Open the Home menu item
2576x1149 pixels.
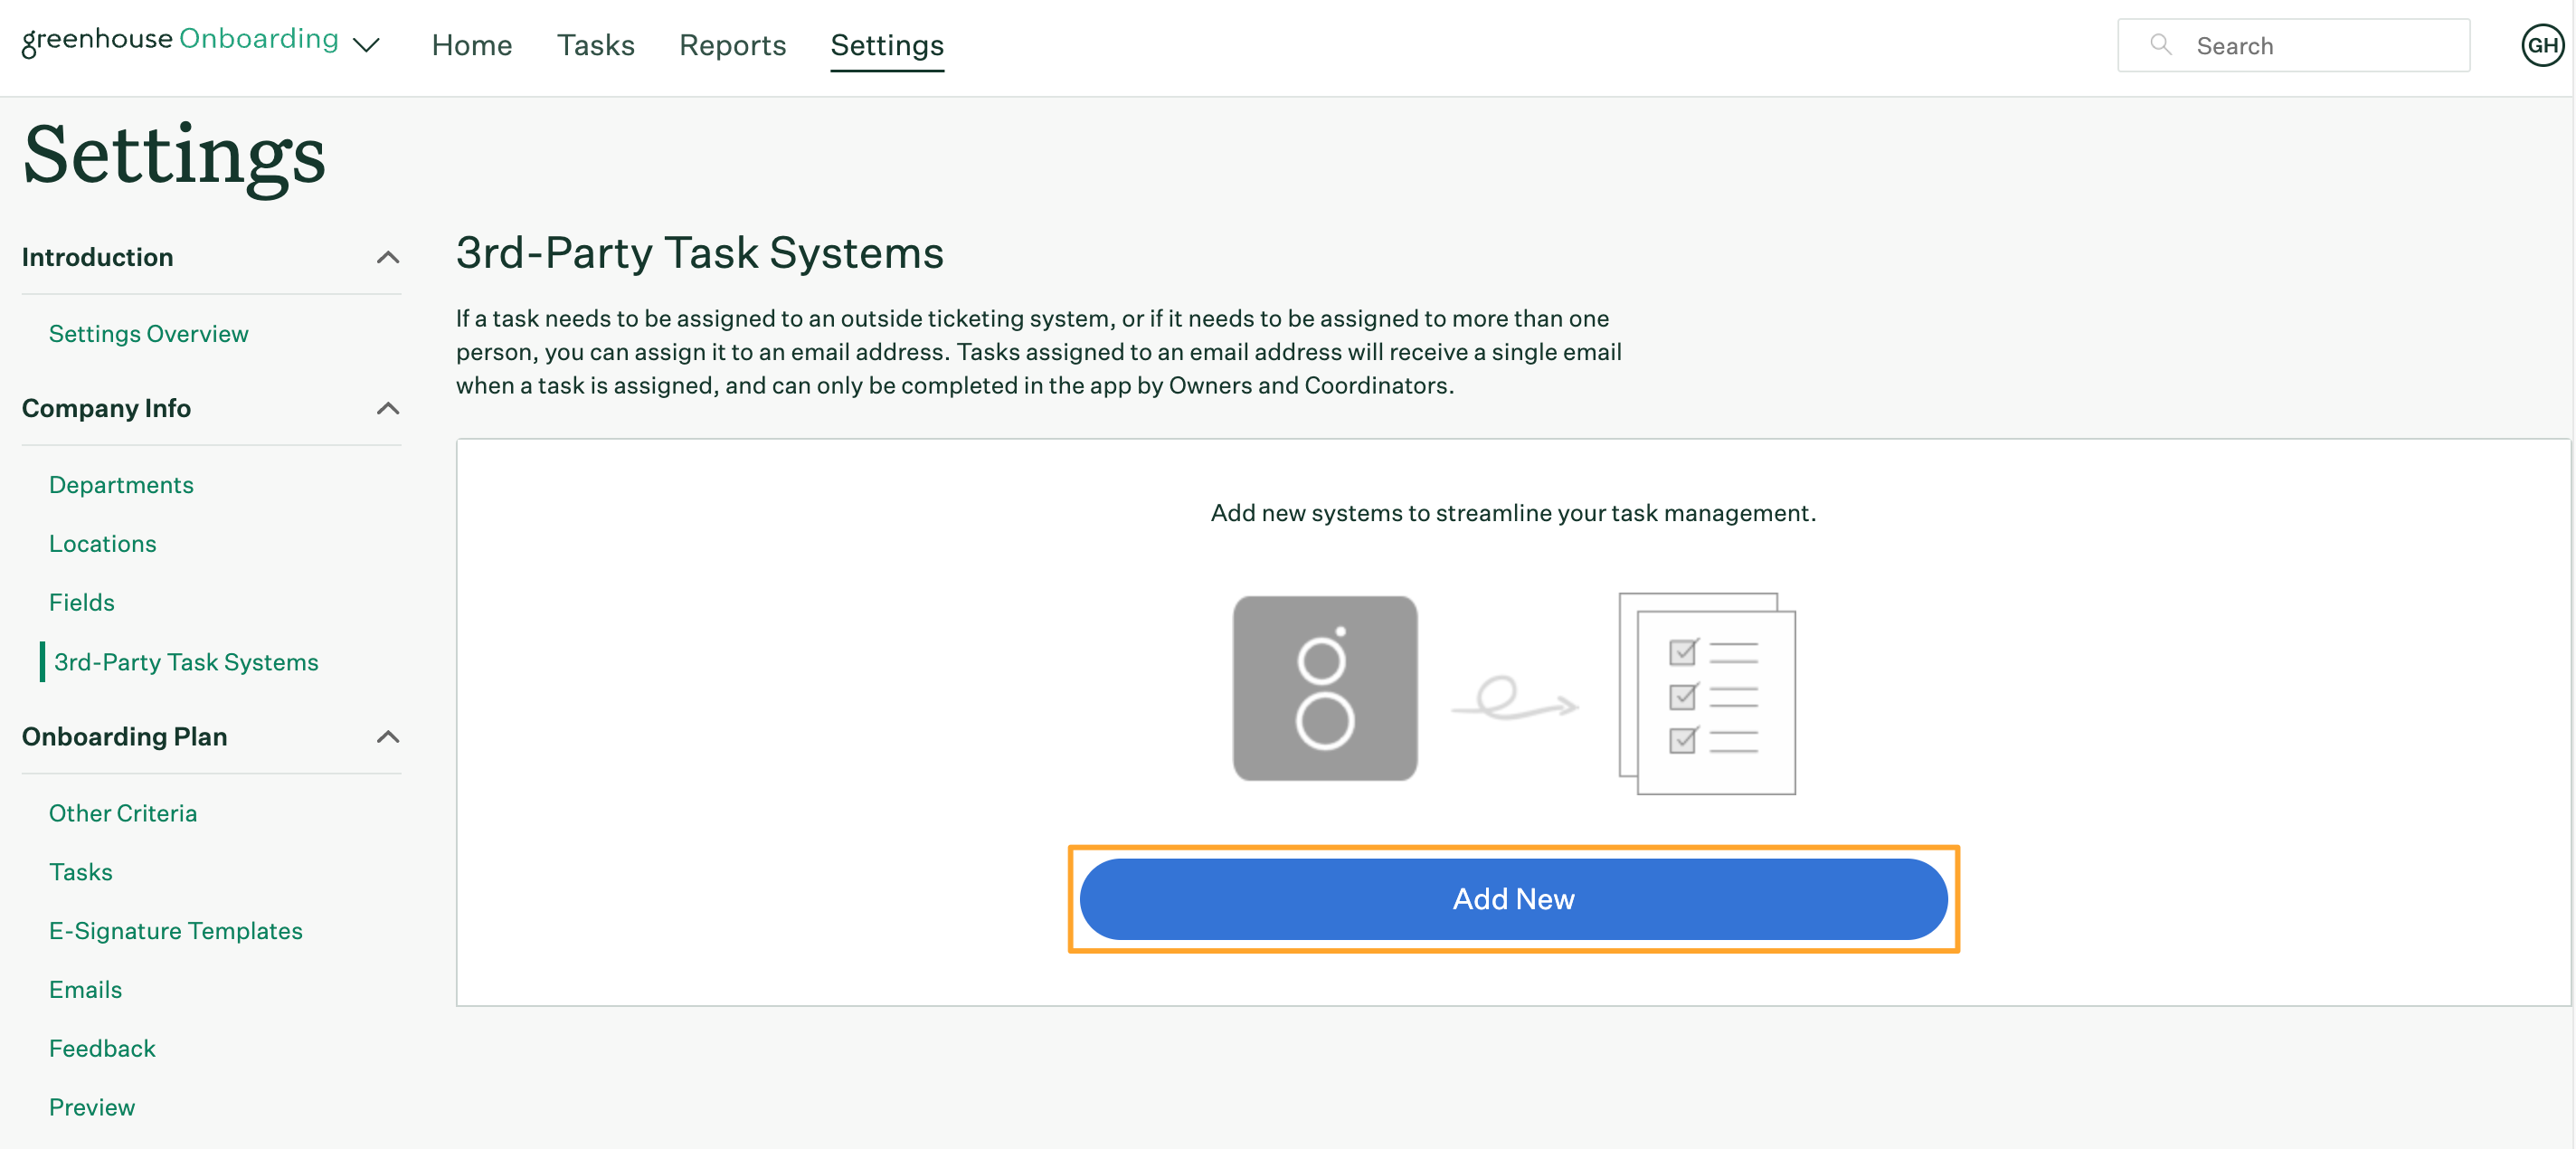[471, 44]
